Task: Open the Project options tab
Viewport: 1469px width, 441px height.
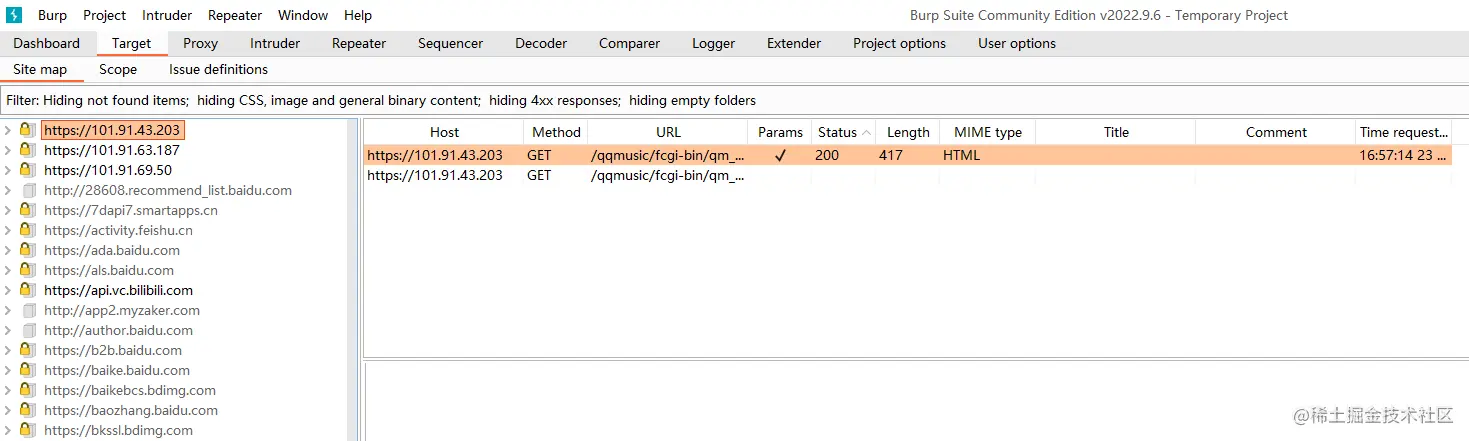Action: point(899,43)
